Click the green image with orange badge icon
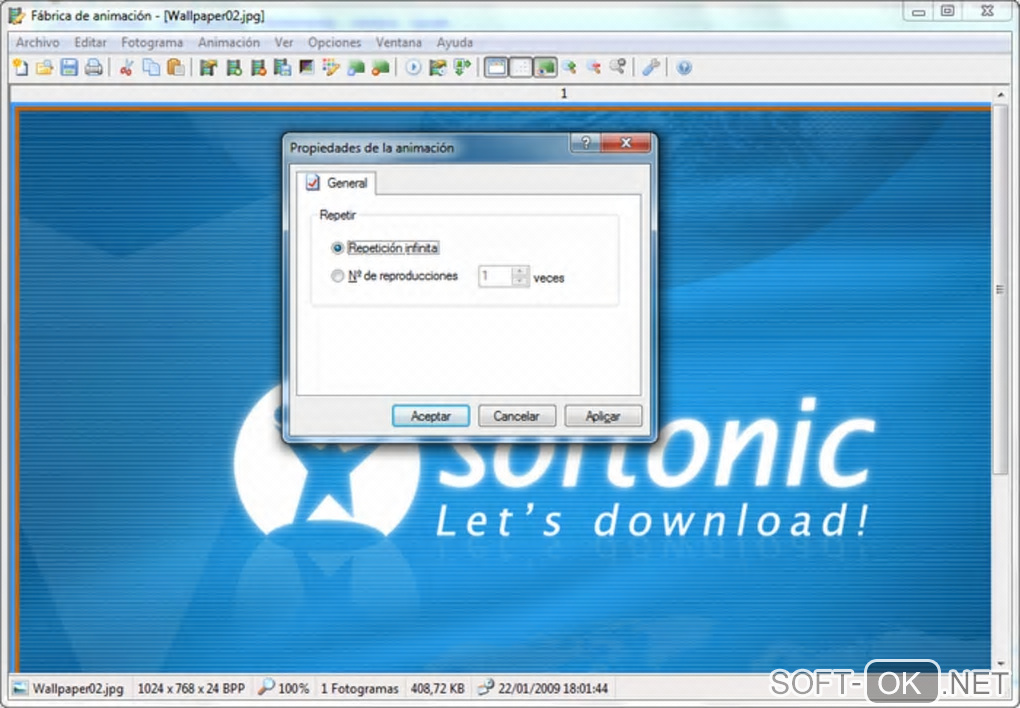This screenshot has height=708, width=1020. [x=381, y=67]
